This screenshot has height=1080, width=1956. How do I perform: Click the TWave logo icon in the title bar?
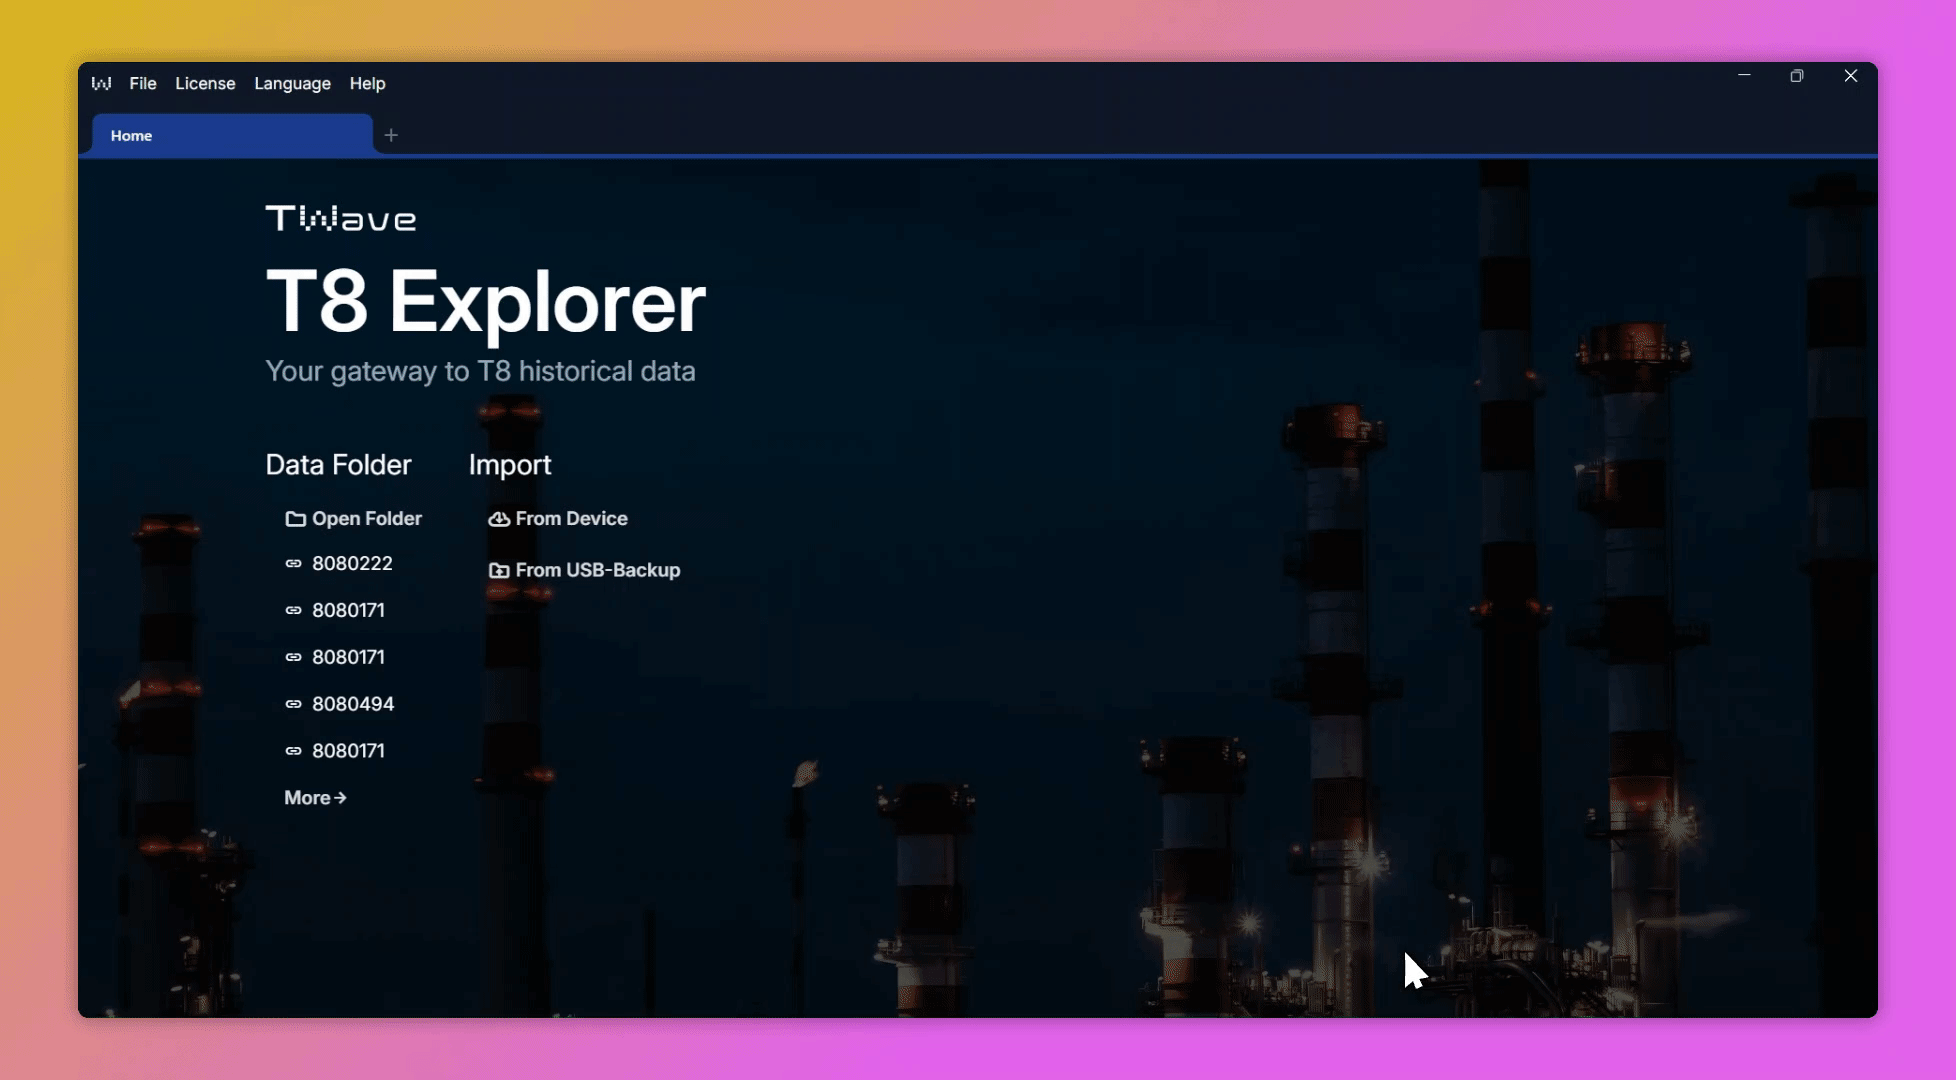pos(102,84)
